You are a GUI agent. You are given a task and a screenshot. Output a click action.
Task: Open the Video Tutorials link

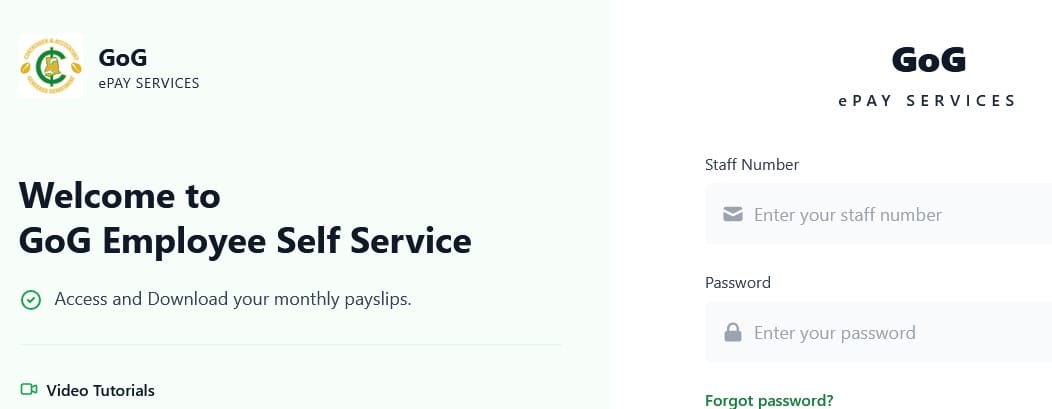click(100, 390)
